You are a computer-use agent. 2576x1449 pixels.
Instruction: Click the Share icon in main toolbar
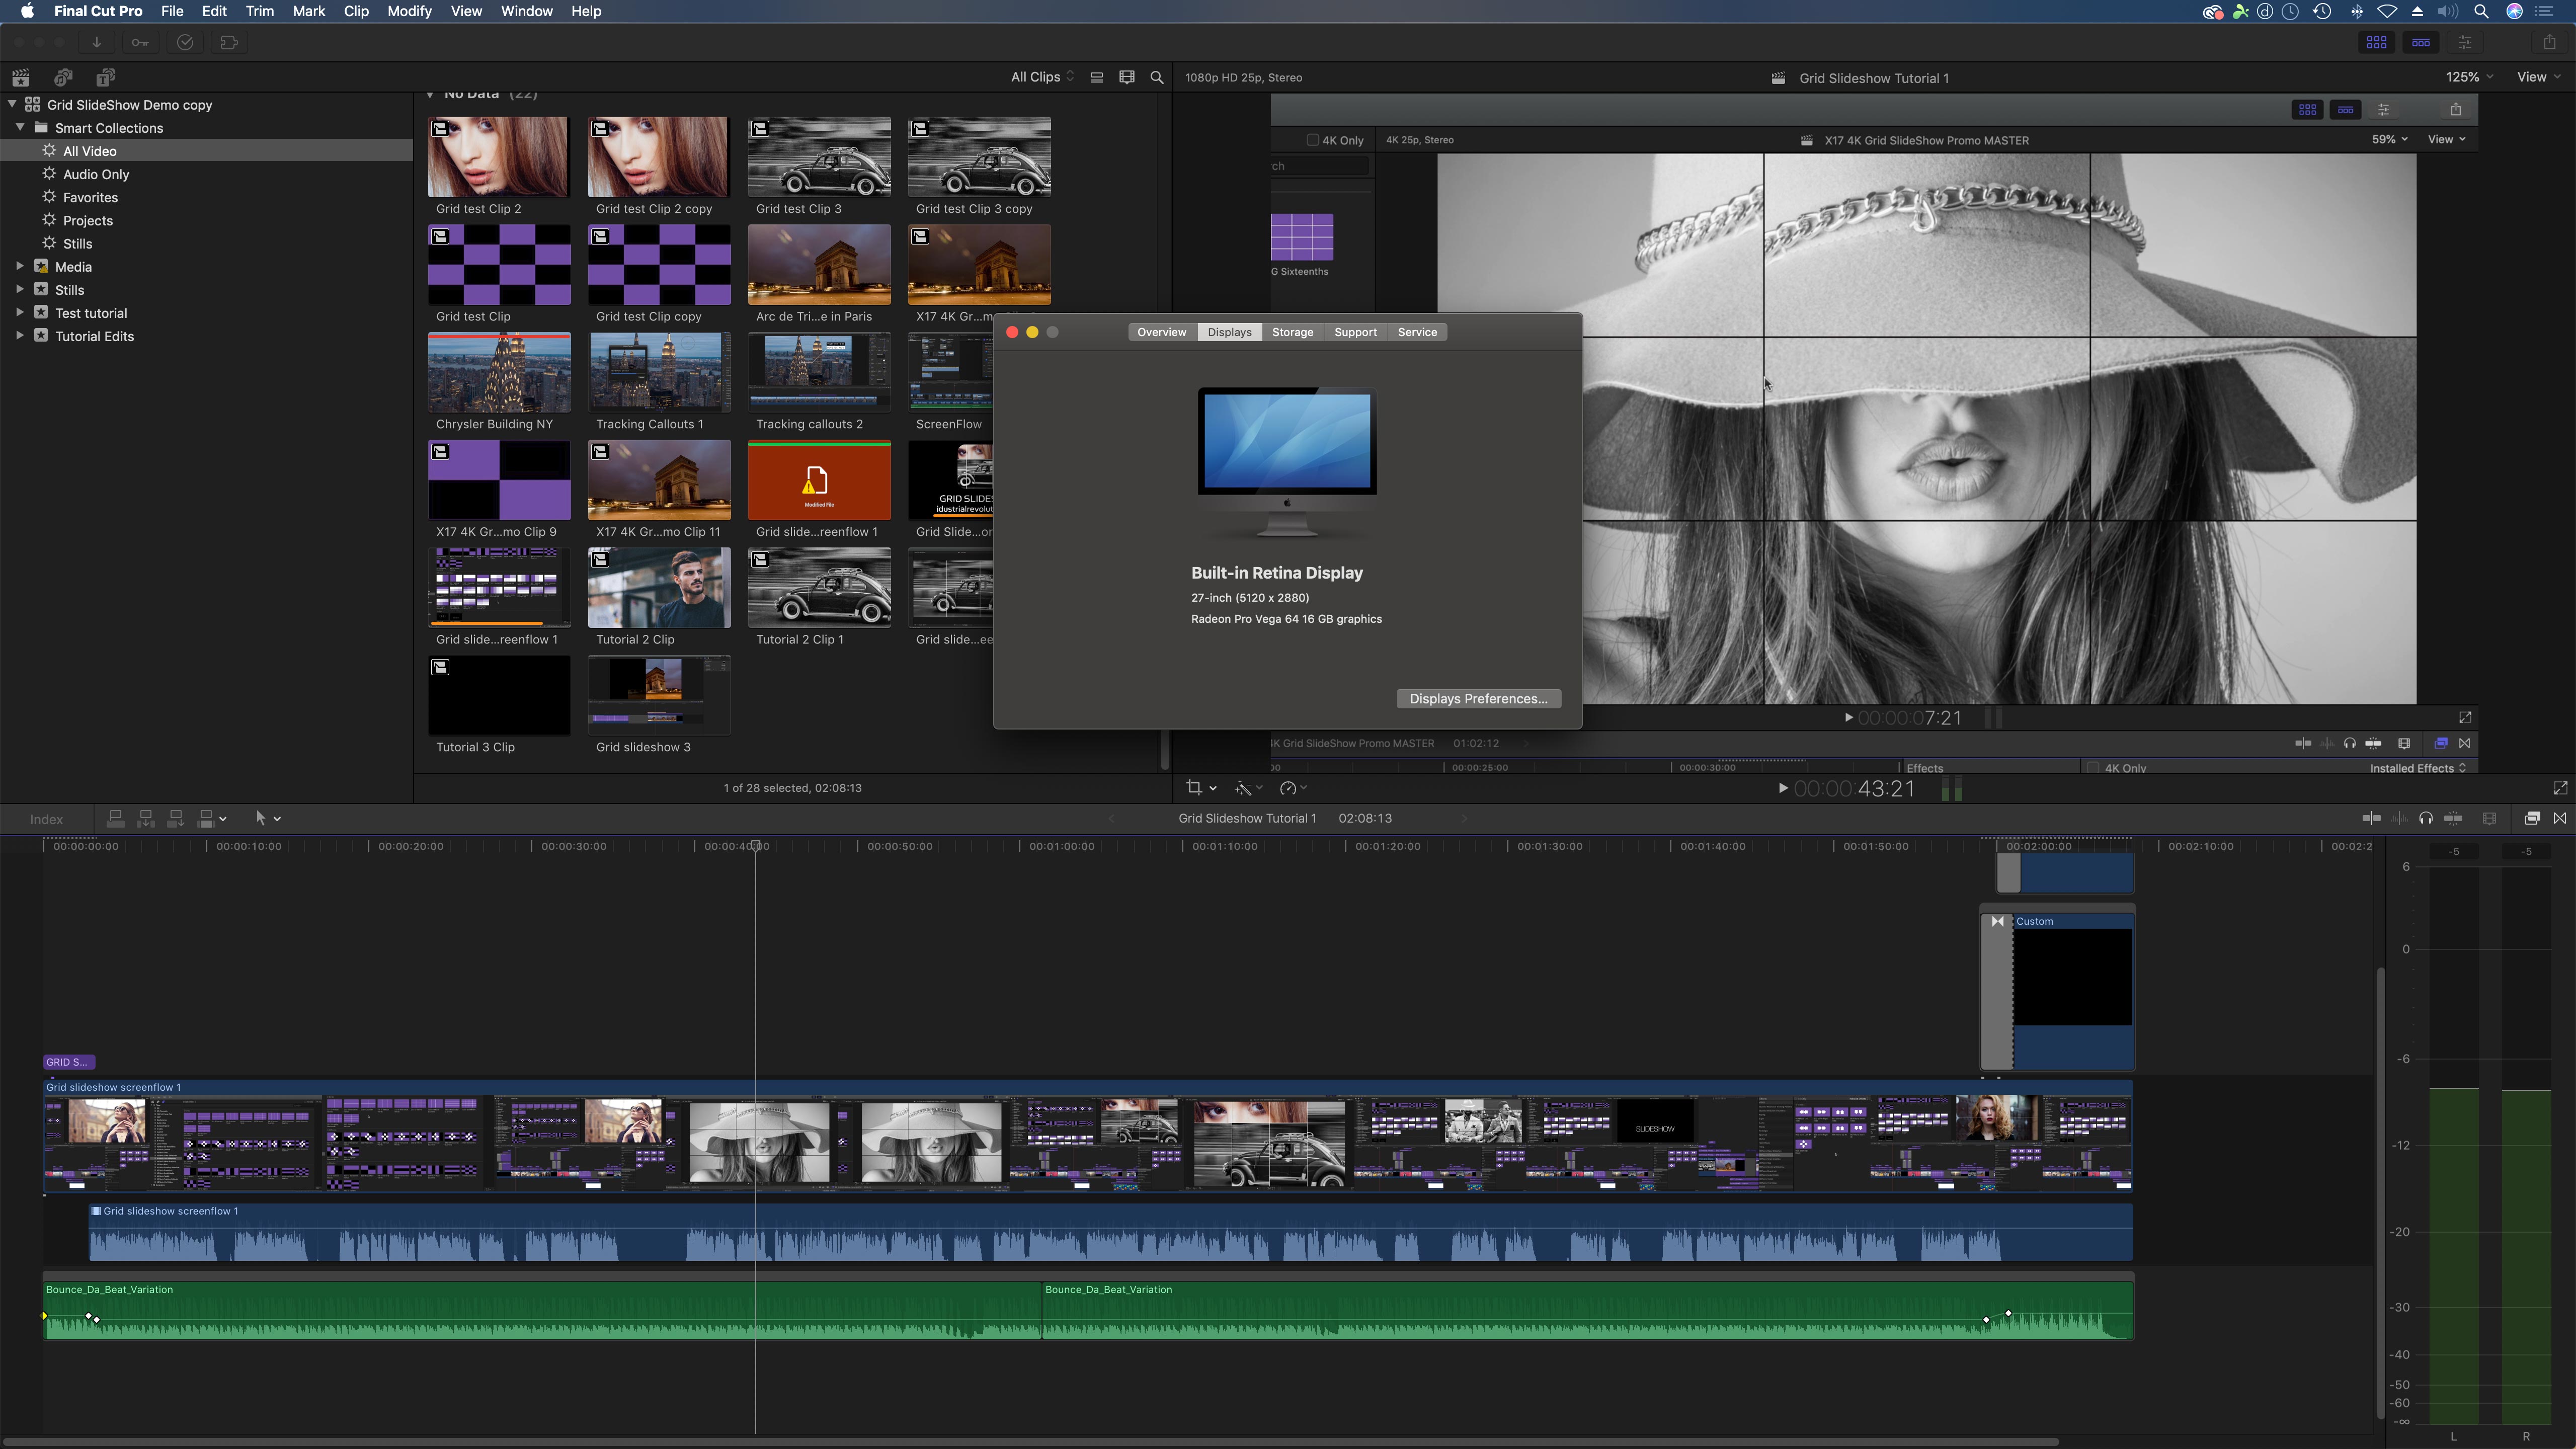2549,42
